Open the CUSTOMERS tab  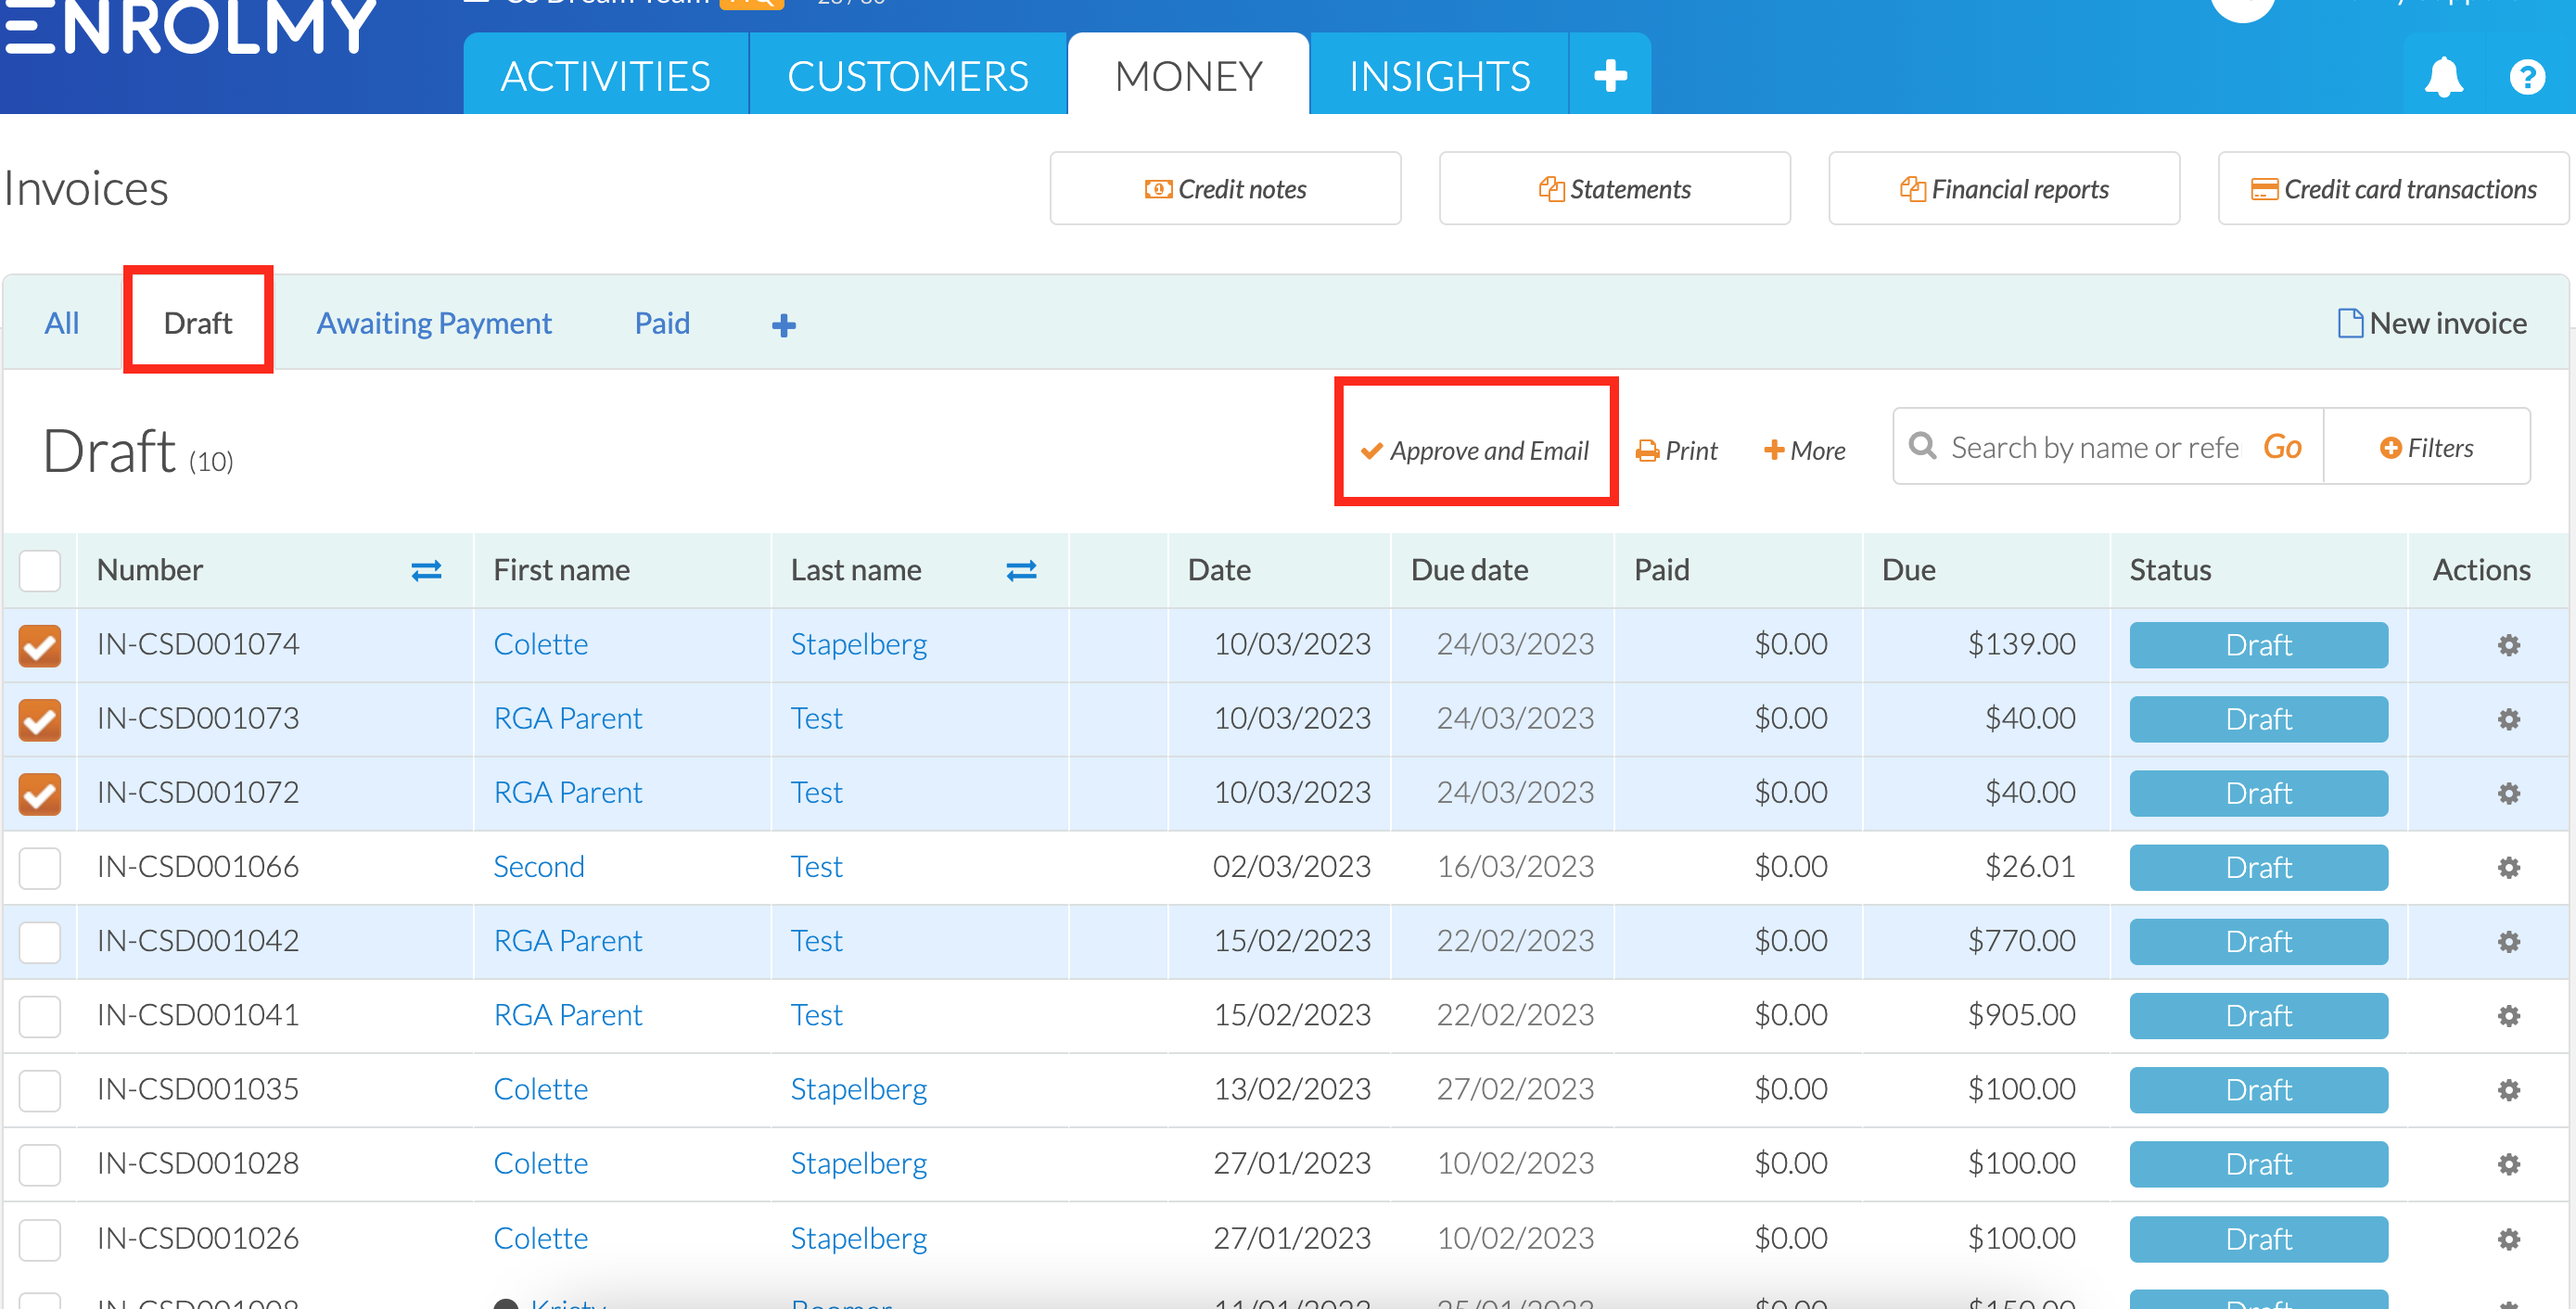pos(908,76)
